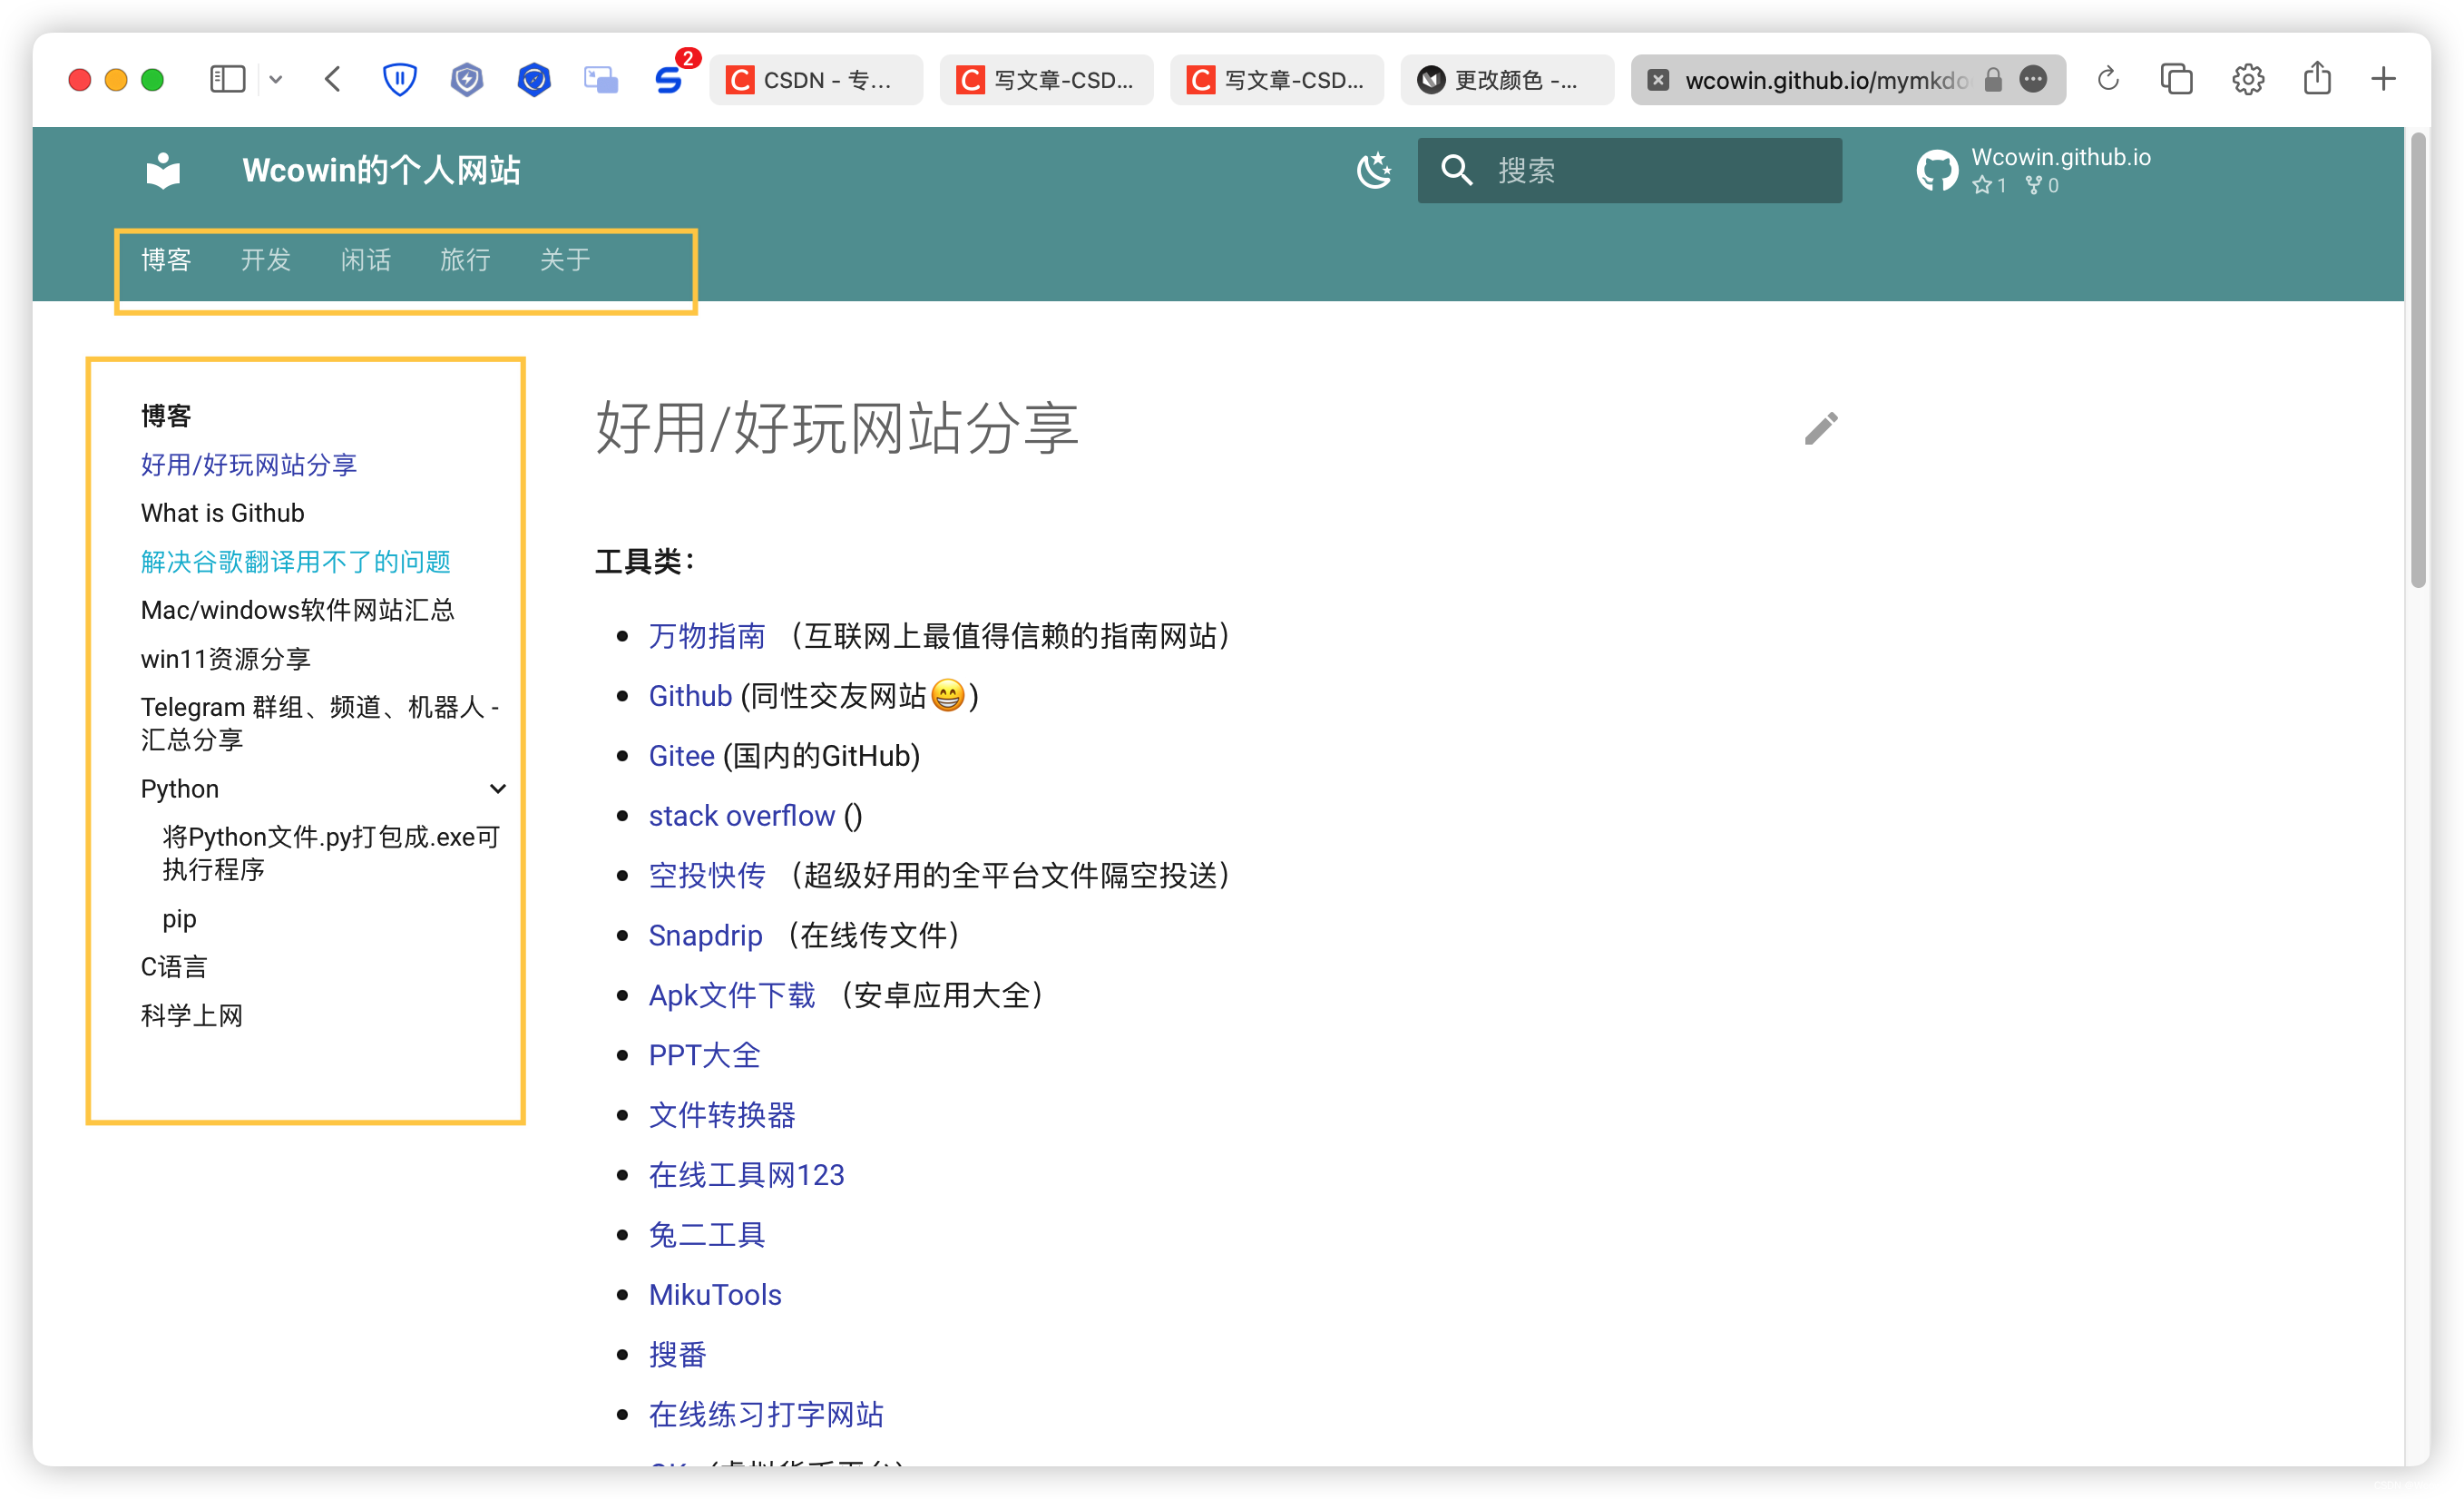Switch to the 更改颜色 browser tab
Viewport: 2464px width, 1499px height.
tap(1505, 79)
